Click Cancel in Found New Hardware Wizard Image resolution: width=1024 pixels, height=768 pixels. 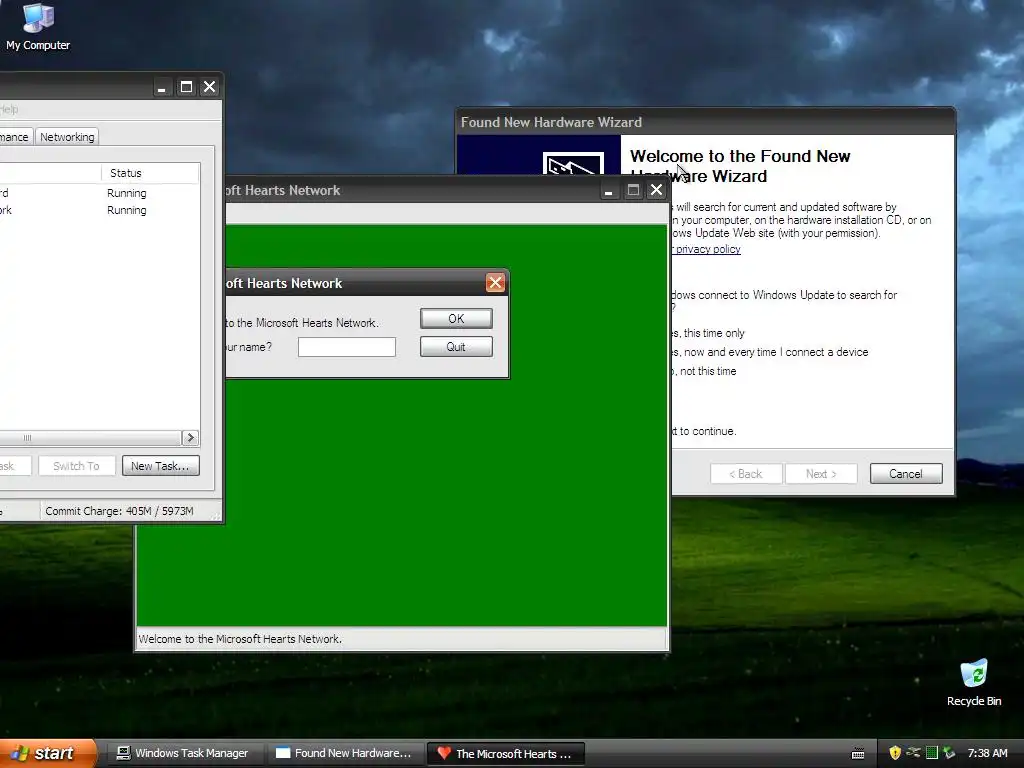coord(906,473)
